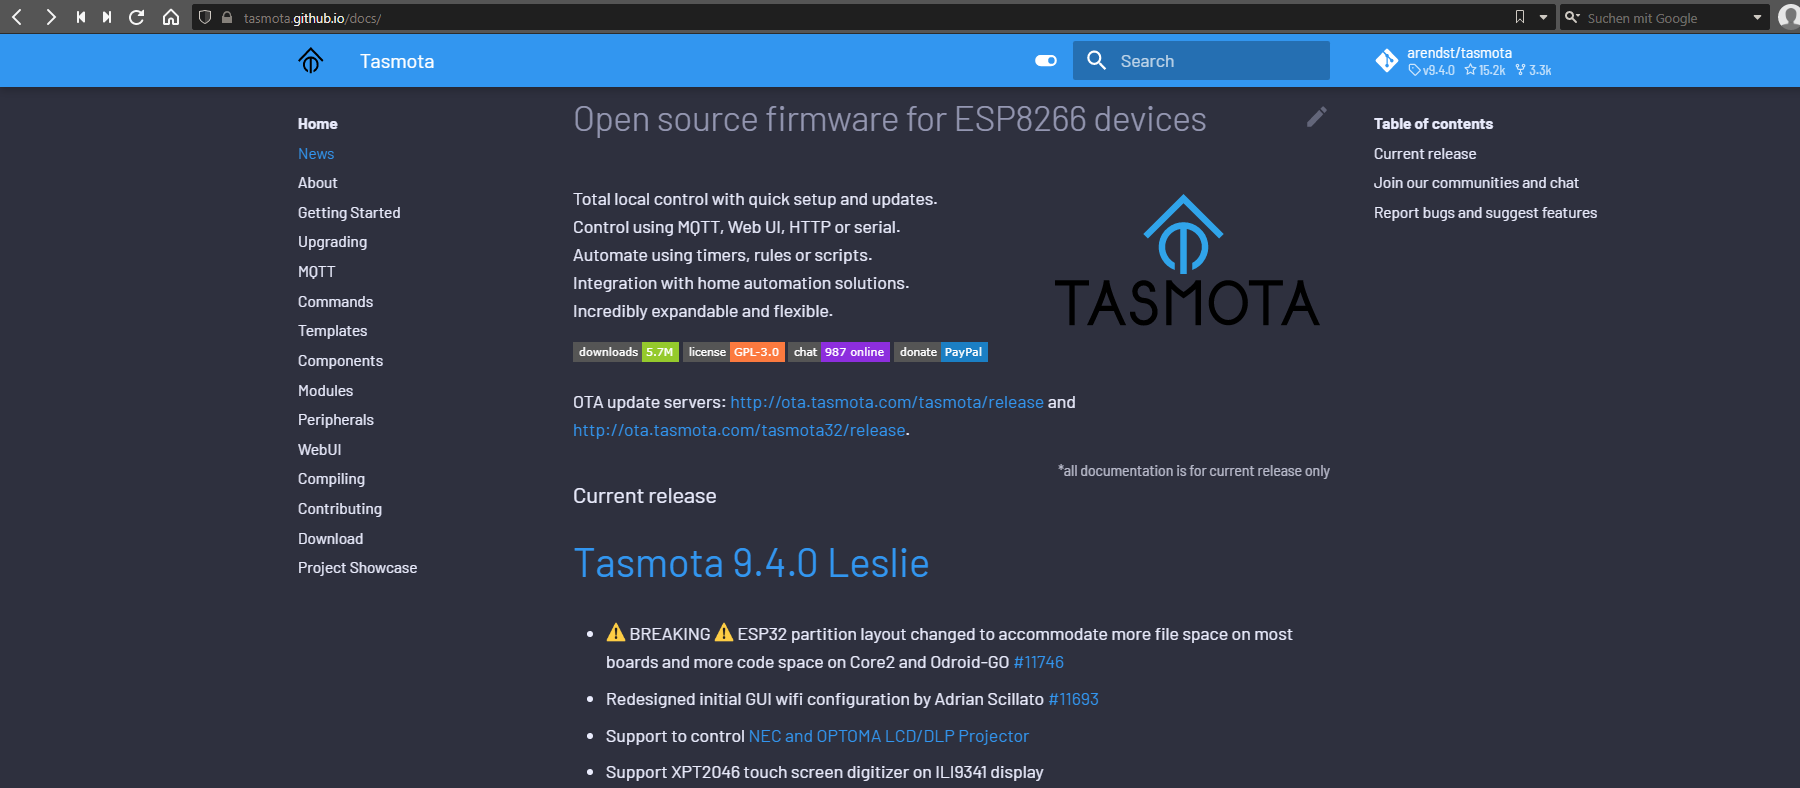Viewport: 1800px width, 788px height.
Task: Open issue link #11693
Action: point(1074,699)
